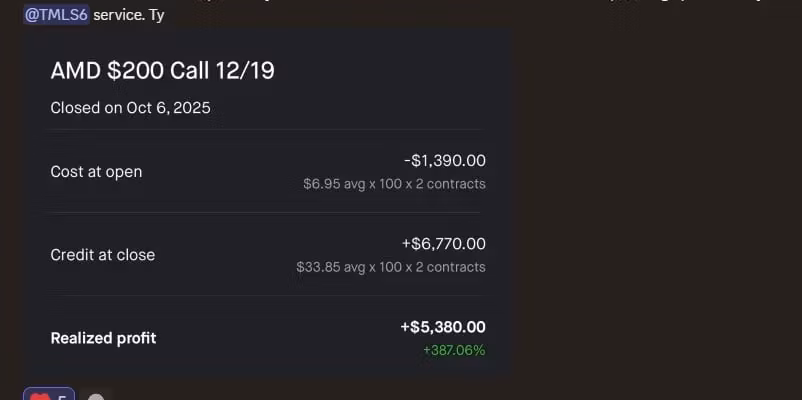The height and width of the screenshot is (400, 802).
Task: Click the divider line above Realized profit
Action: coord(265,295)
